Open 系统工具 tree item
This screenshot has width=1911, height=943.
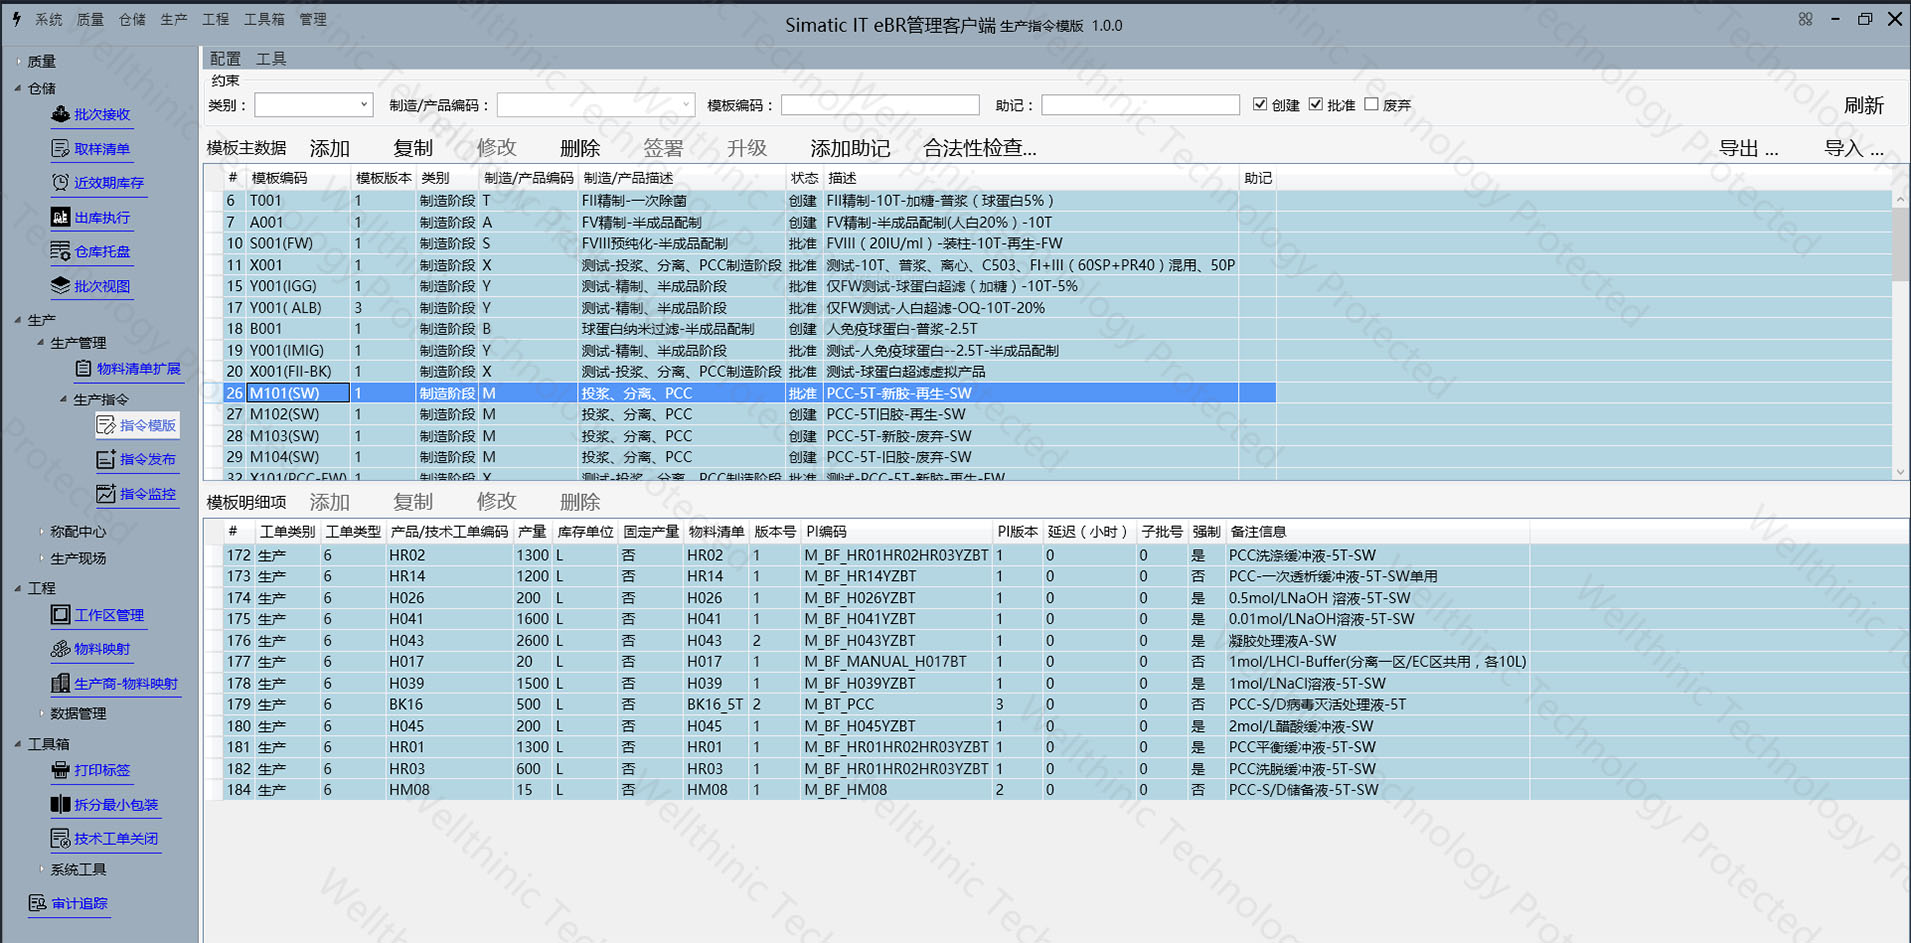(78, 869)
